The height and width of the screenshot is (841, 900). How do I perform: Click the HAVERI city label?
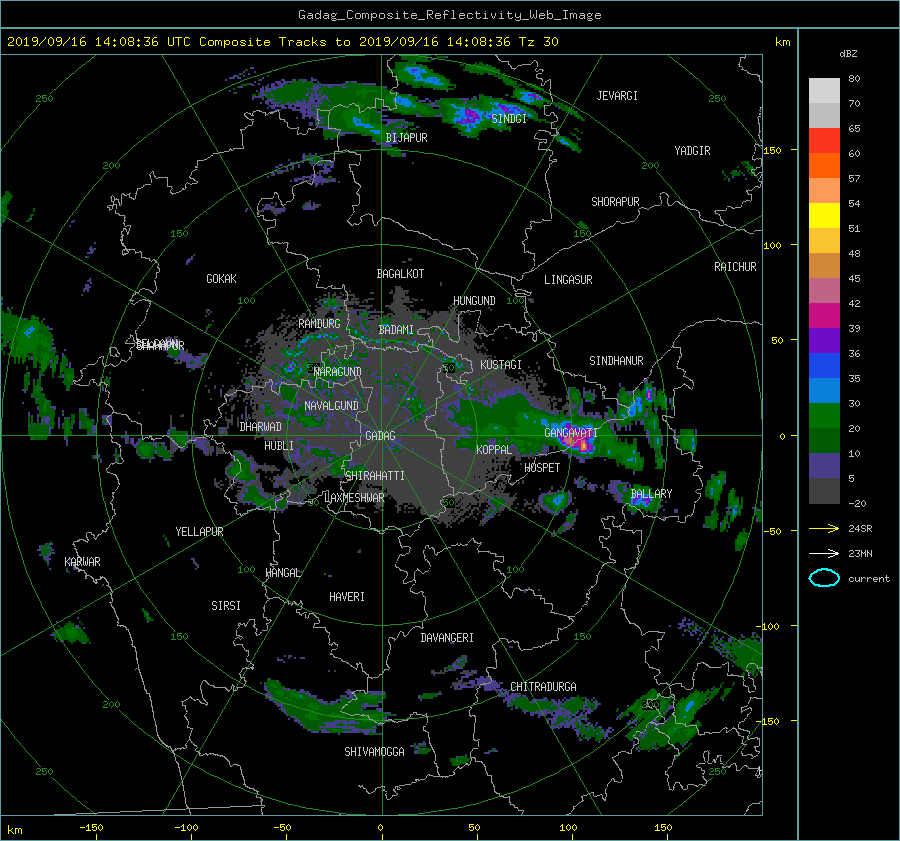[x=347, y=597]
